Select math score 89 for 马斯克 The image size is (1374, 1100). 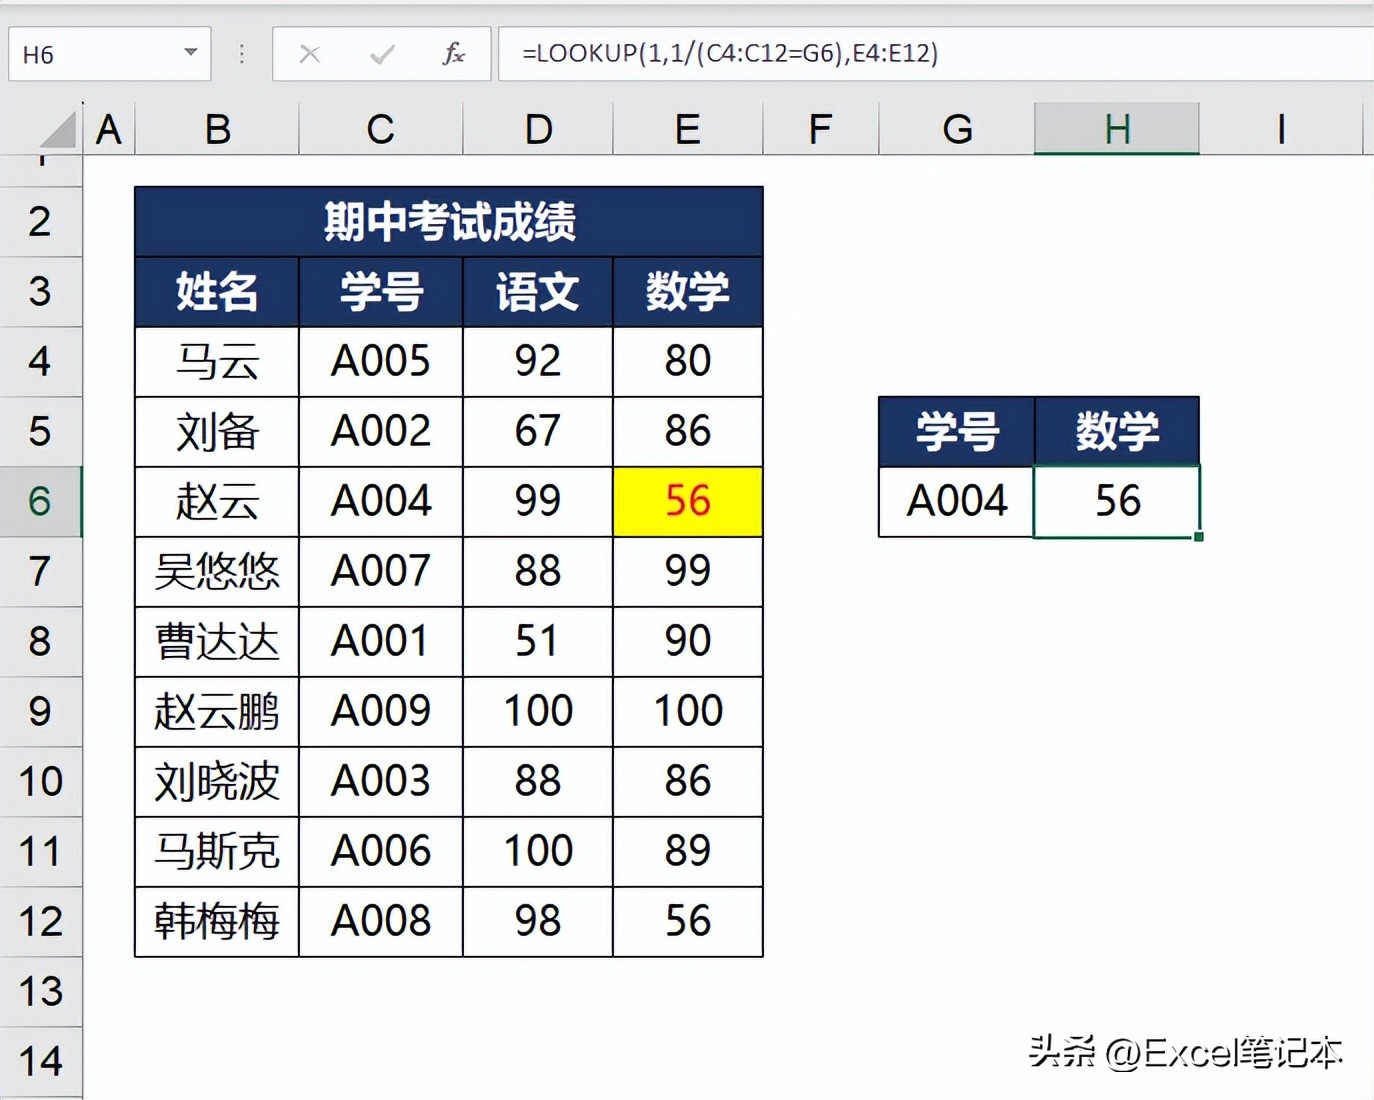pos(688,852)
